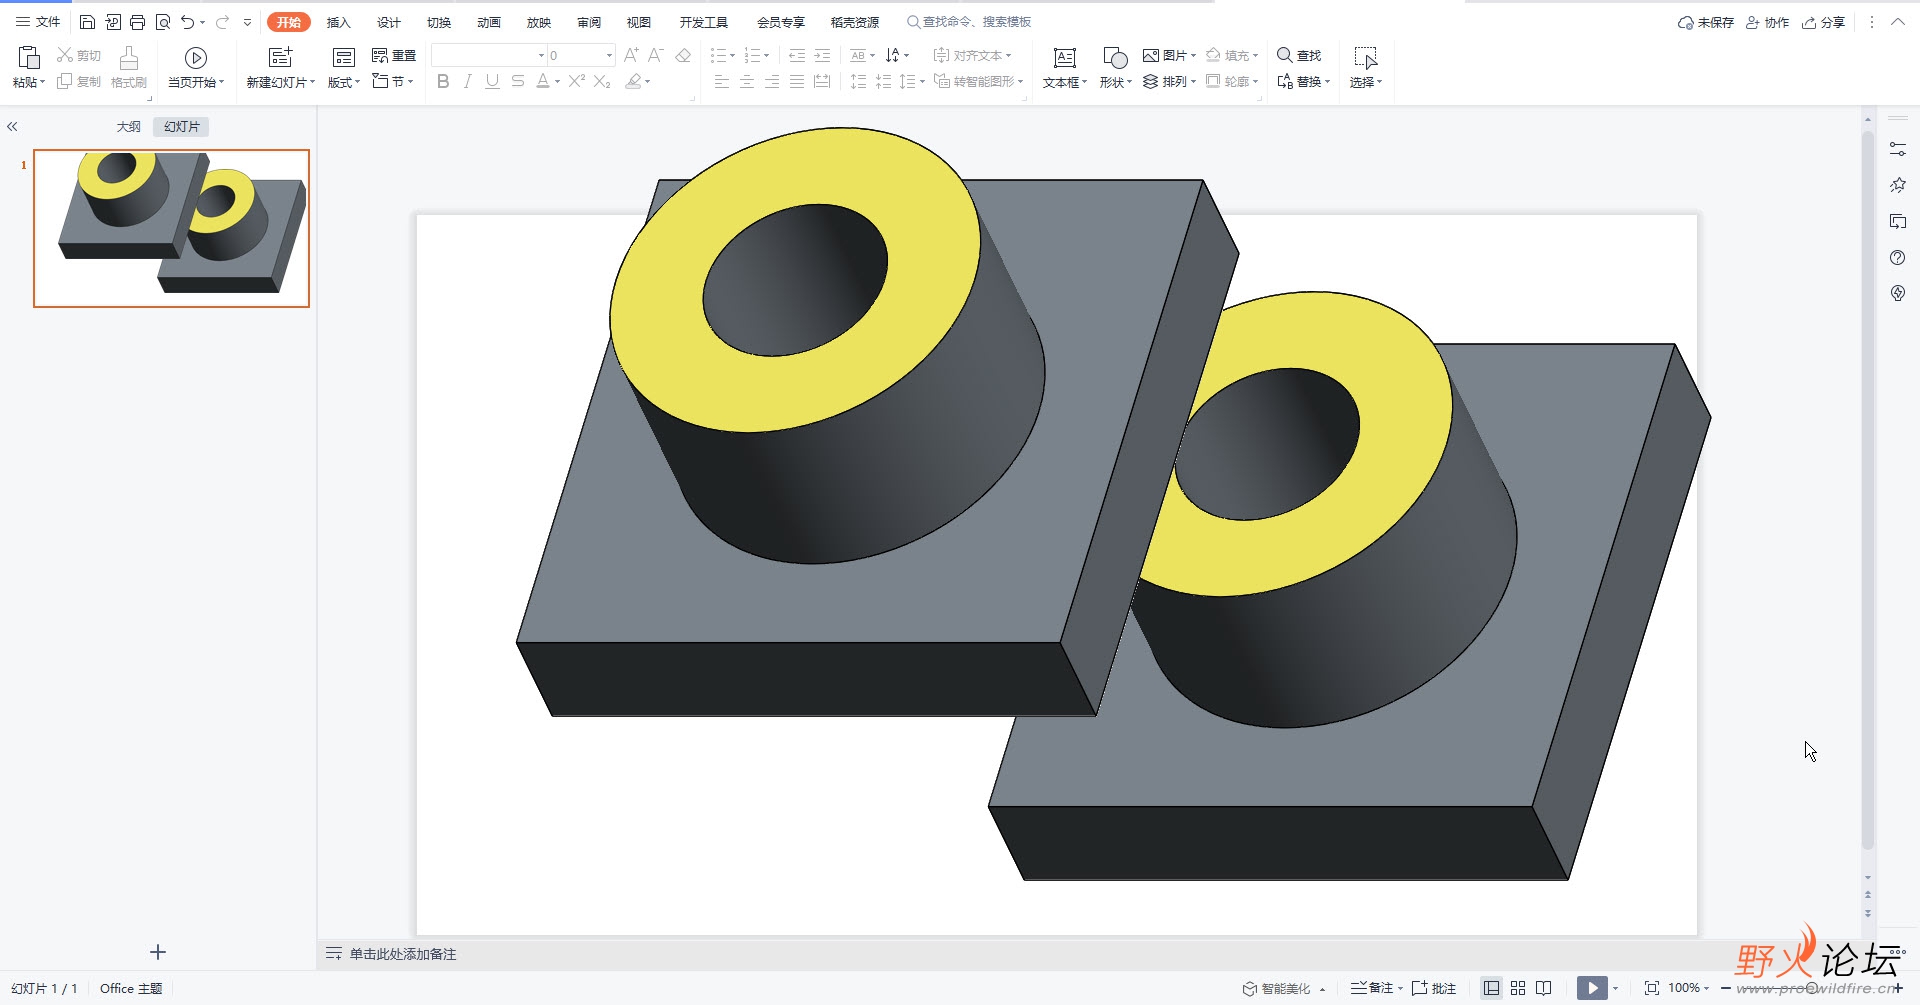Screen dimensions: 1920x1005
Task: Switch to Slide Sorter grid view
Action: pyautogui.click(x=1518, y=988)
